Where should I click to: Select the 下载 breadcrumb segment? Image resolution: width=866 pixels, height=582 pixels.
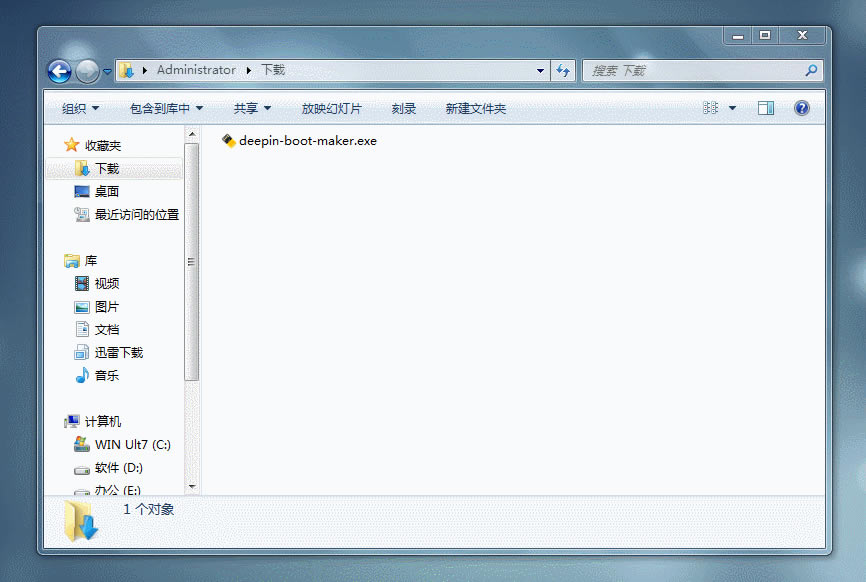[x=273, y=70]
